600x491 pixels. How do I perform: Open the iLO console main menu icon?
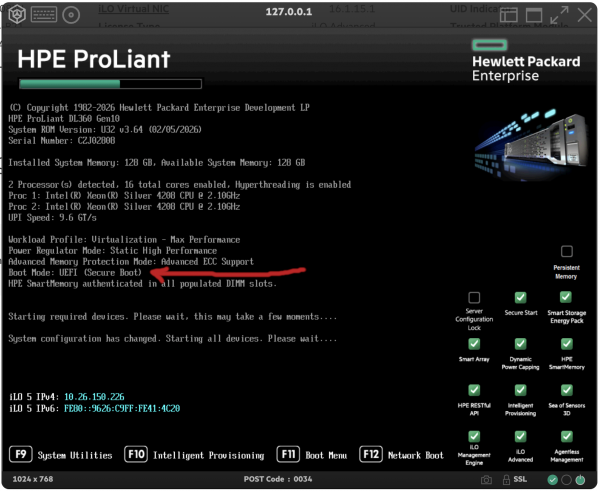17,15
